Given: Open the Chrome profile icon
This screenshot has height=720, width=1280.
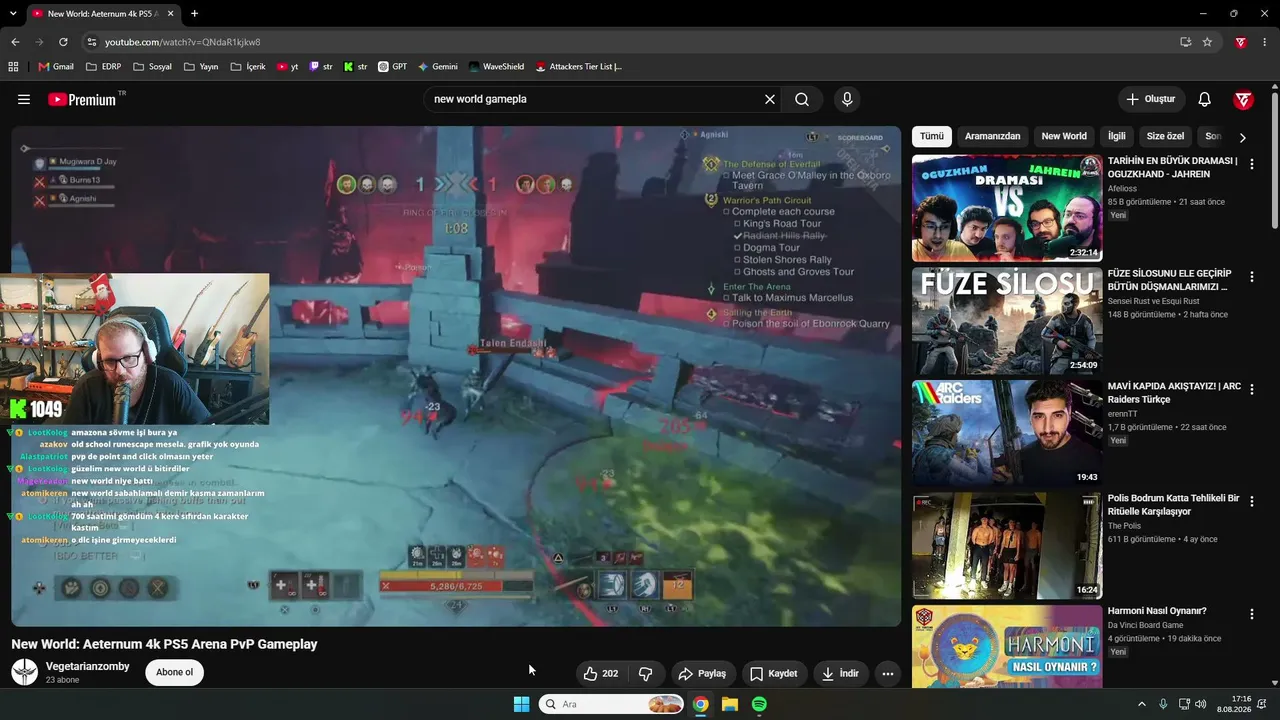Looking at the screenshot, I should click(x=1241, y=42).
